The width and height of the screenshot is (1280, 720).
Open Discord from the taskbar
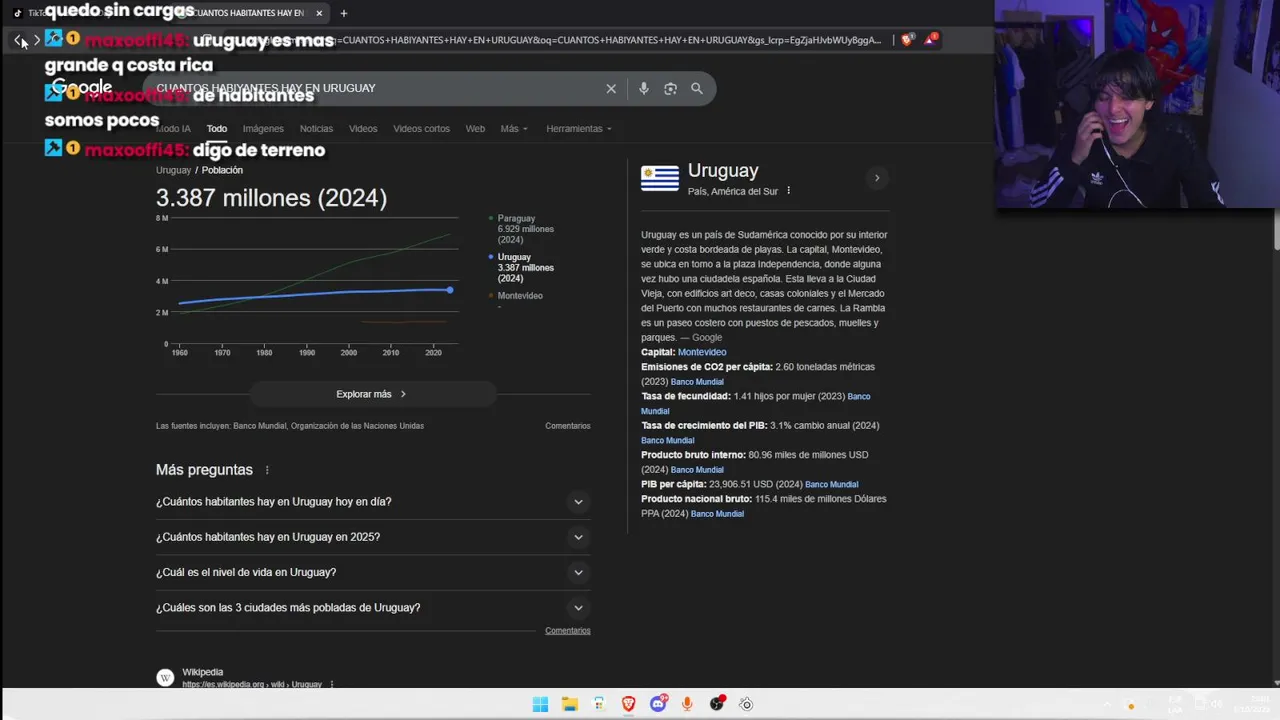tap(658, 704)
